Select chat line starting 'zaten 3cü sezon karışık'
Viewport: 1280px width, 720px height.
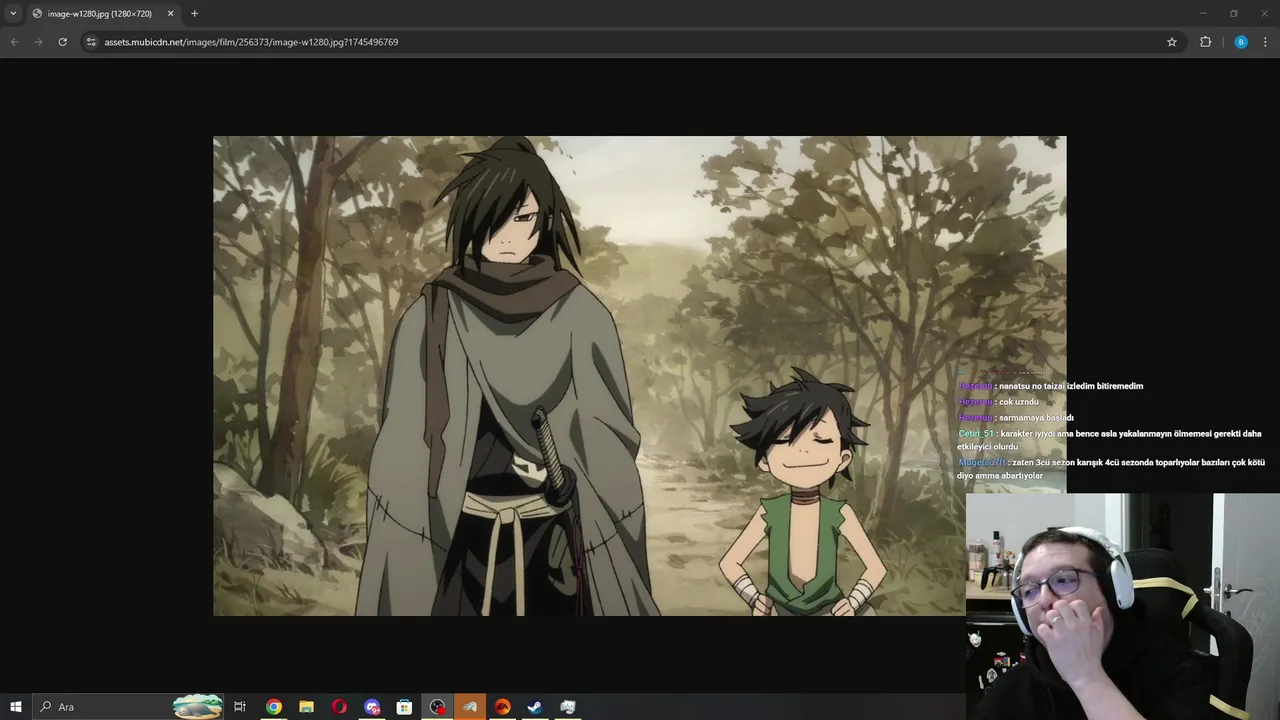pyautogui.click(x=1111, y=469)
